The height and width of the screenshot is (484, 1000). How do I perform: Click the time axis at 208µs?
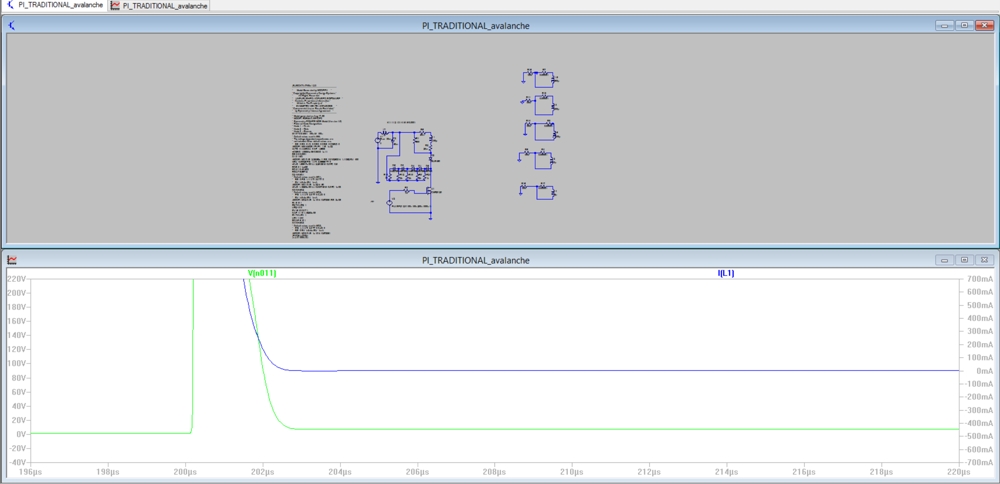tap(491, 472)
